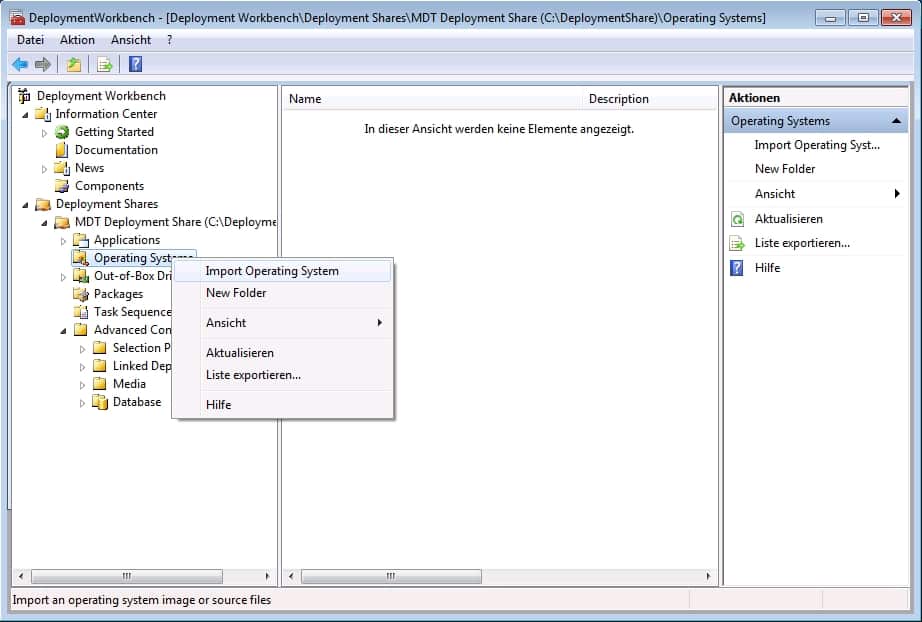This screenshot has height=622, width=922.
Task: Click Import Operating Syst... in Aktionen pane
Action: pos(817,145)
